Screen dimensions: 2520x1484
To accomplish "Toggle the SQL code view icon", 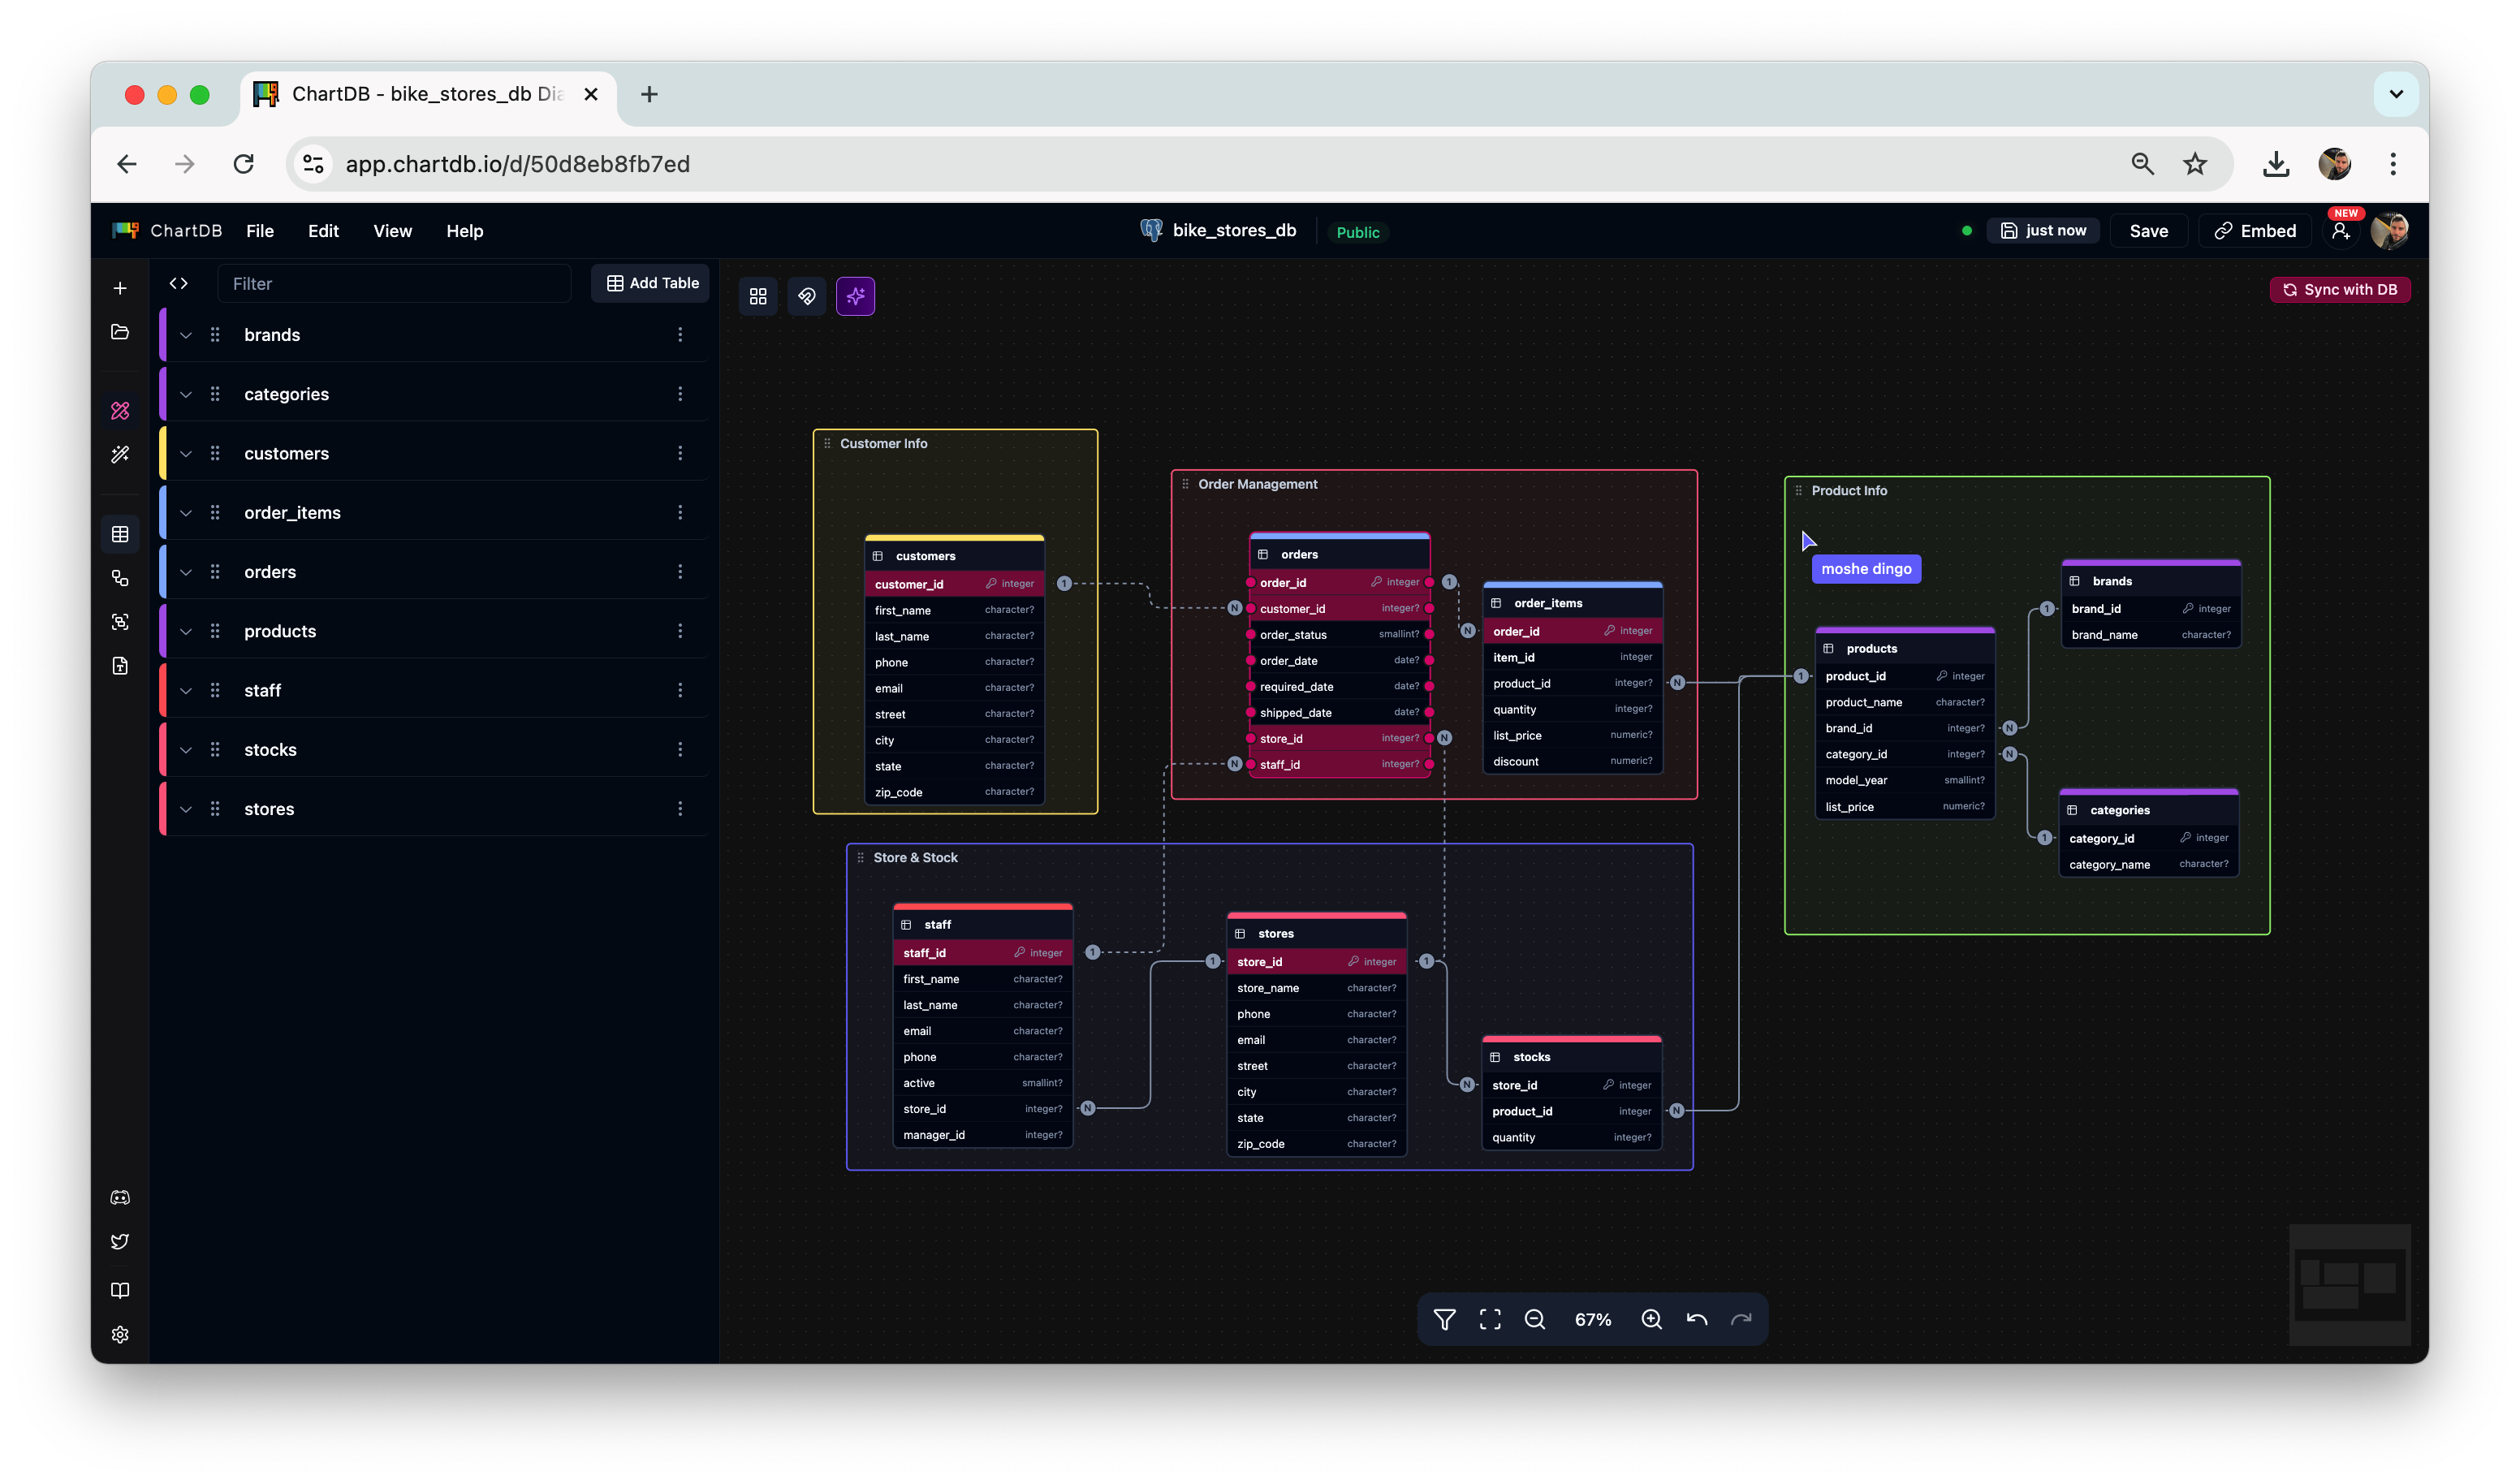I will click(x=179, y=284).
